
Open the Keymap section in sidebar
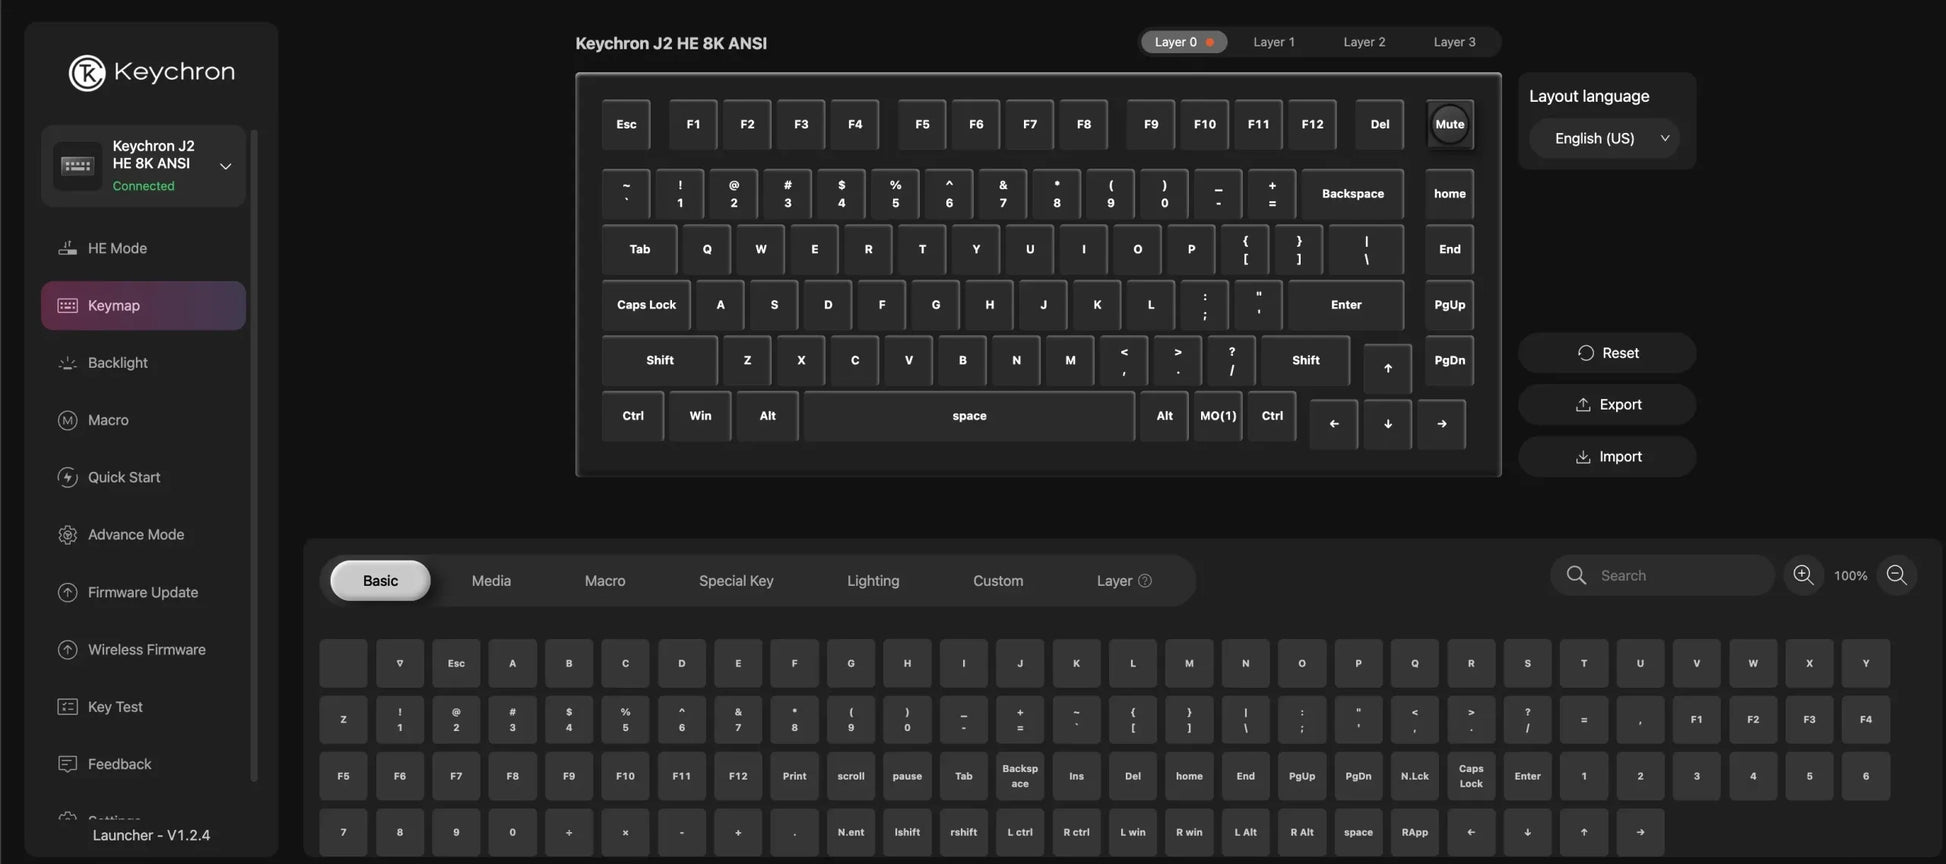point(143,306)
